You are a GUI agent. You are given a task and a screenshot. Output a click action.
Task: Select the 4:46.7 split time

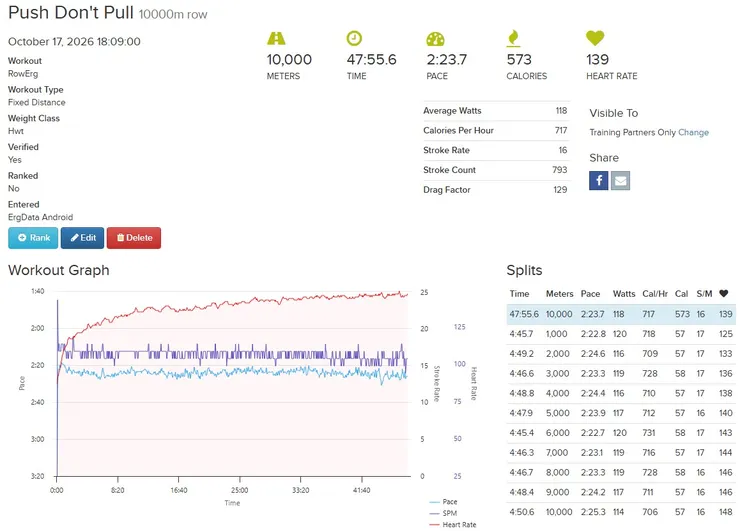click(521, 473)
